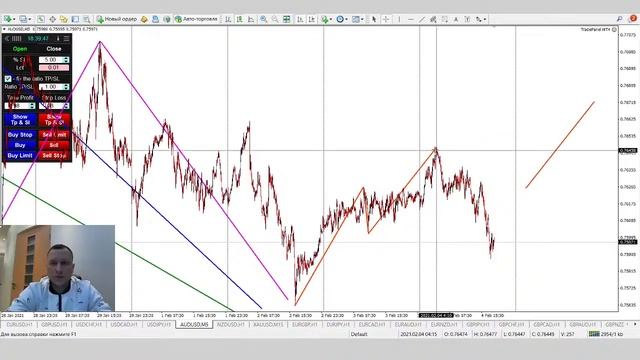Open the Navigator panel
Image resolution: width=640 pixels, height=360 pixels.
64,19
